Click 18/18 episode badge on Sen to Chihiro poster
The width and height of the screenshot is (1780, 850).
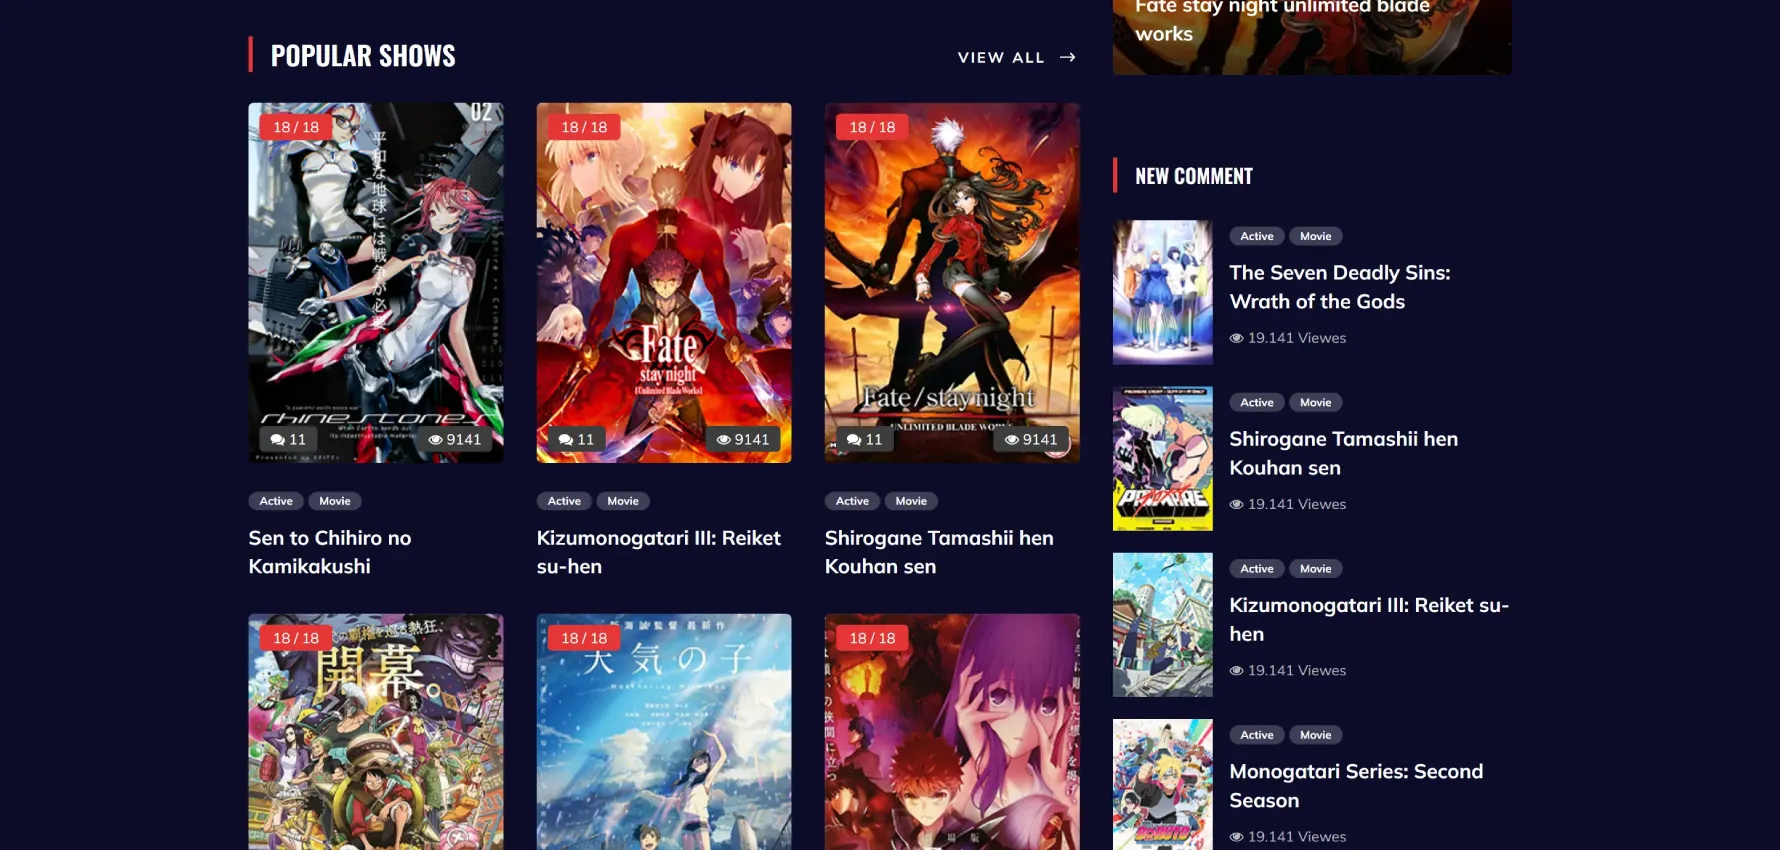(x=296, y=127)
